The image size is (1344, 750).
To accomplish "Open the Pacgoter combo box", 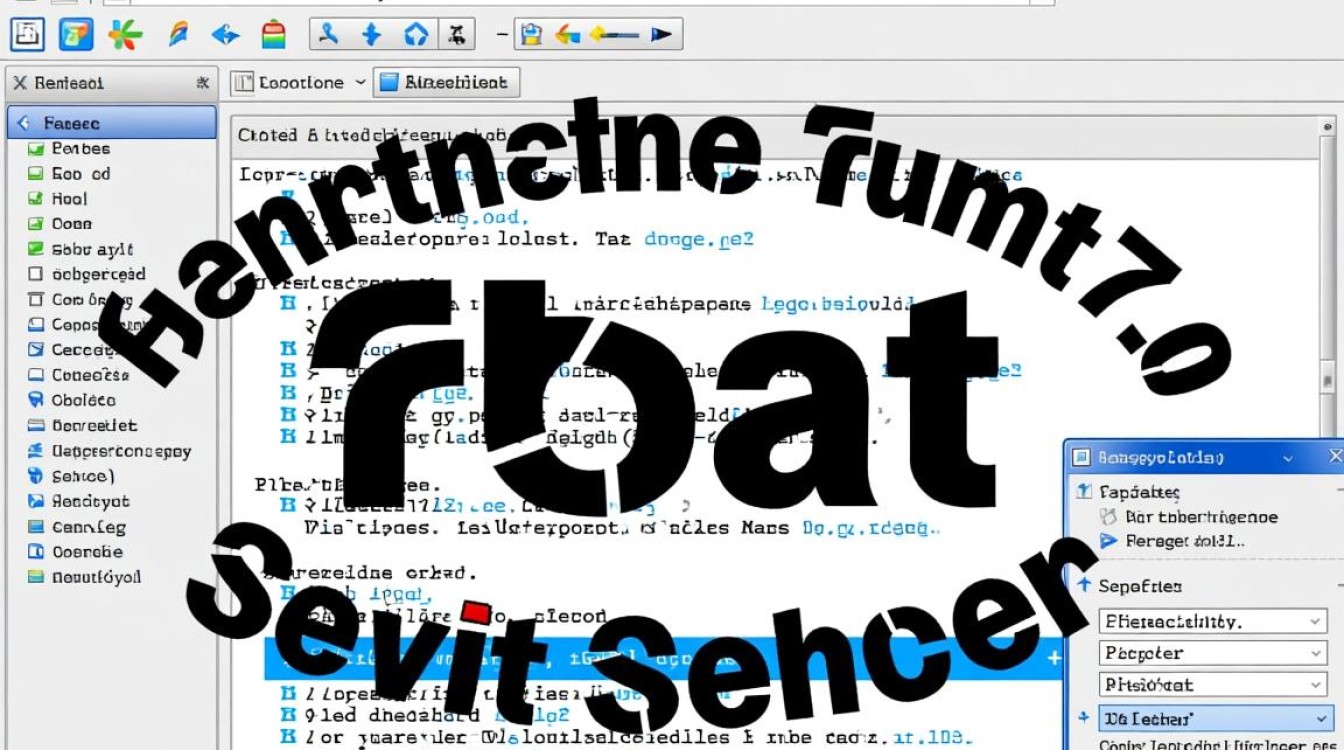I will click(x=1213, y=653).
